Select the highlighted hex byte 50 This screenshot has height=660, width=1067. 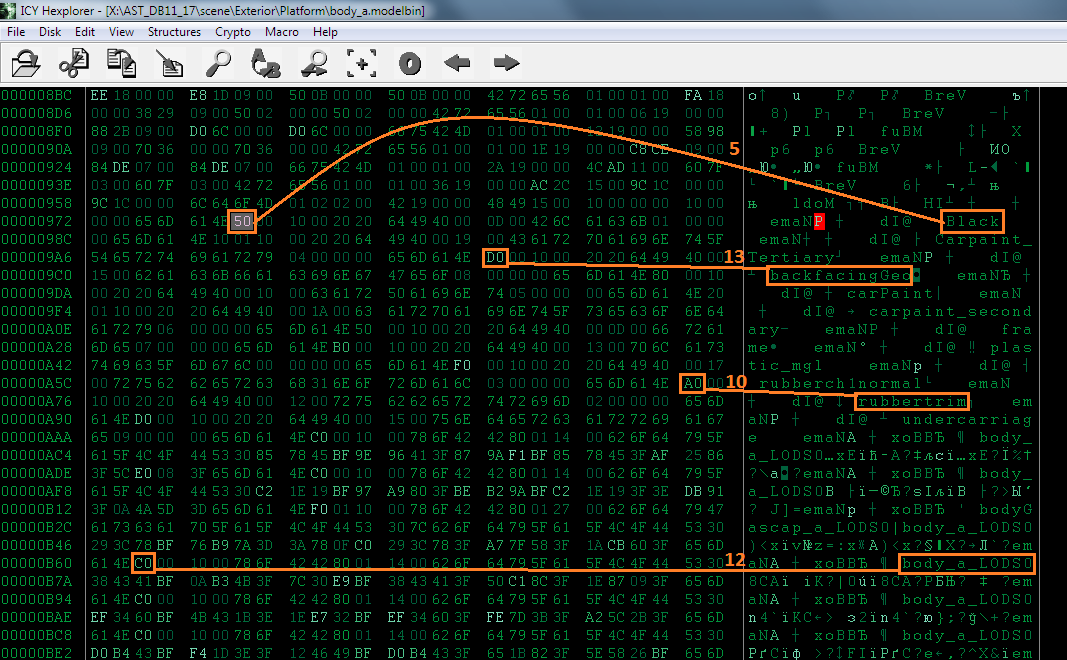pos(242,221)
